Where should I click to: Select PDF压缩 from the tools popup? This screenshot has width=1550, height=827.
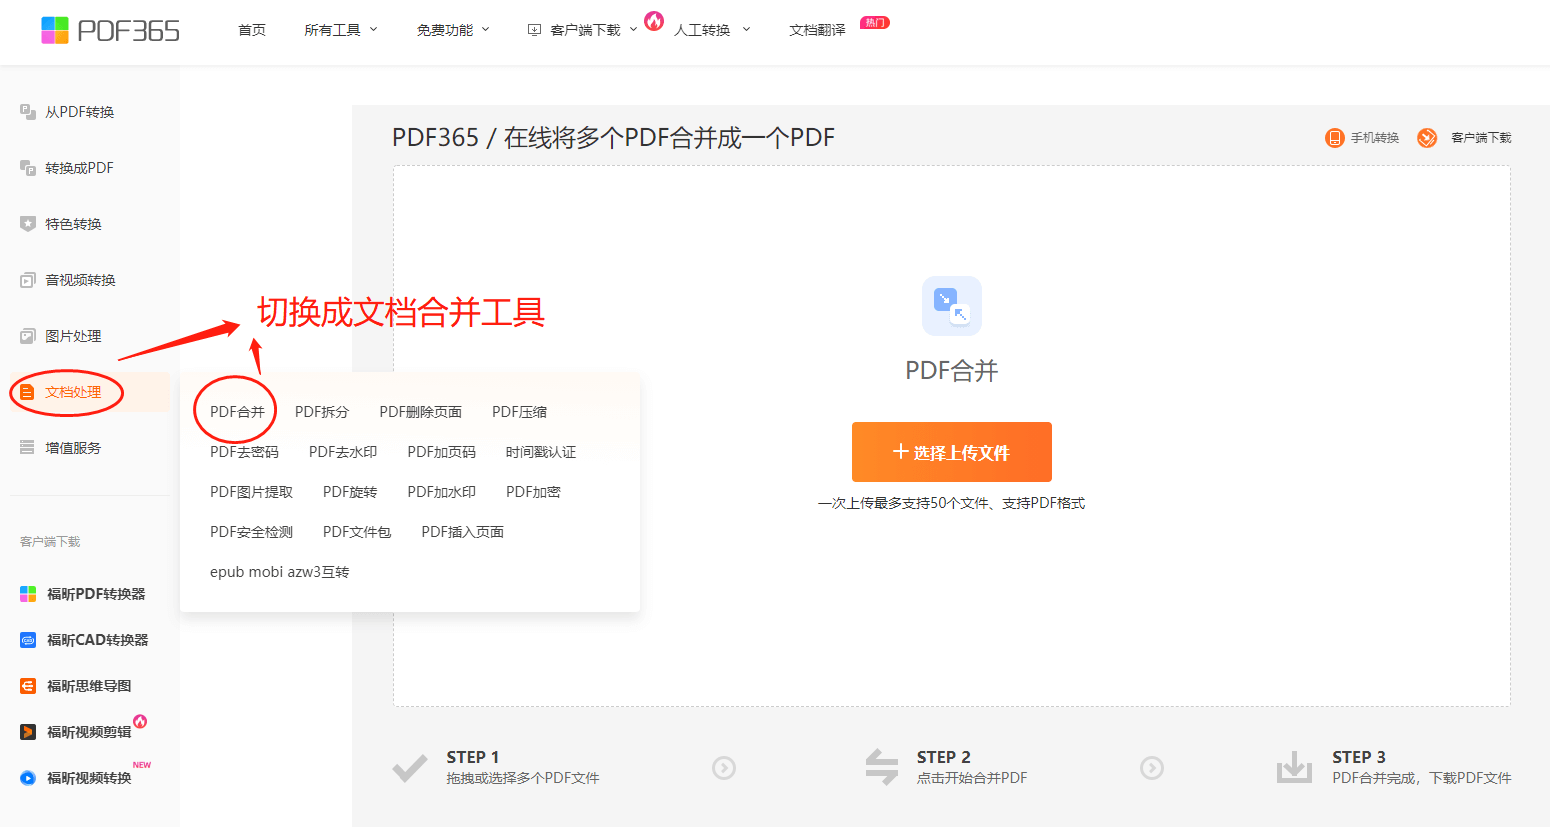click(520, 411)
